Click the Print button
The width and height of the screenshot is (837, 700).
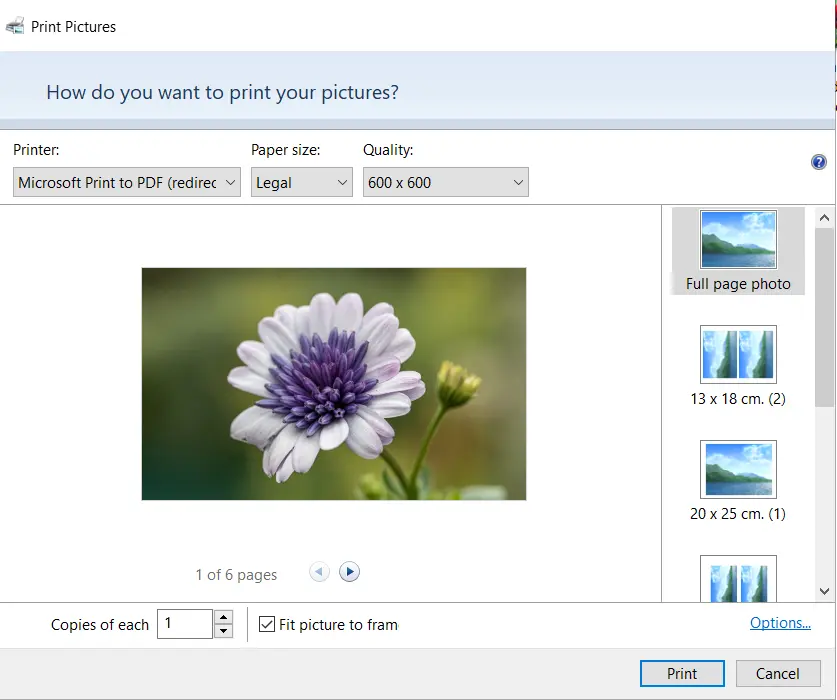pyautogui.click(x=681, y=673)
